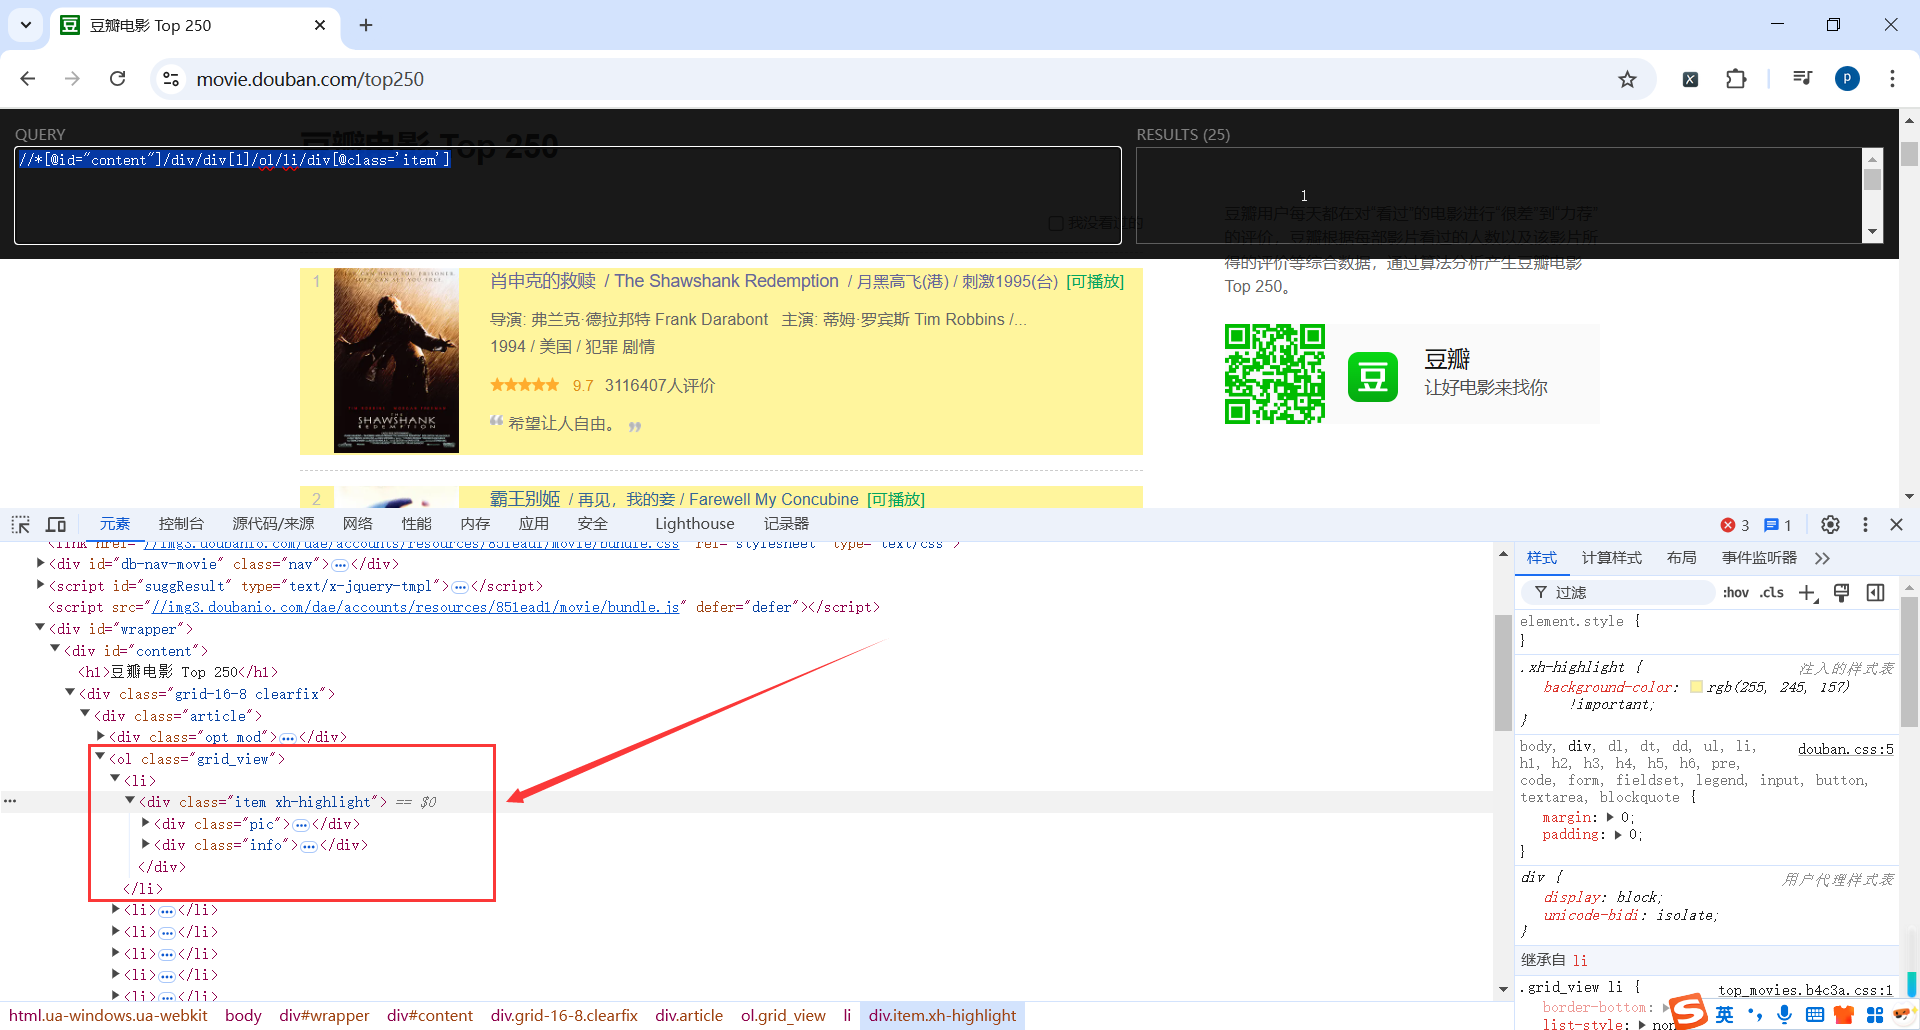Open DevTools settings gear
Image resolution: width=1920 pixels, height=1030 pixels.
click(x=1831, y=525)
